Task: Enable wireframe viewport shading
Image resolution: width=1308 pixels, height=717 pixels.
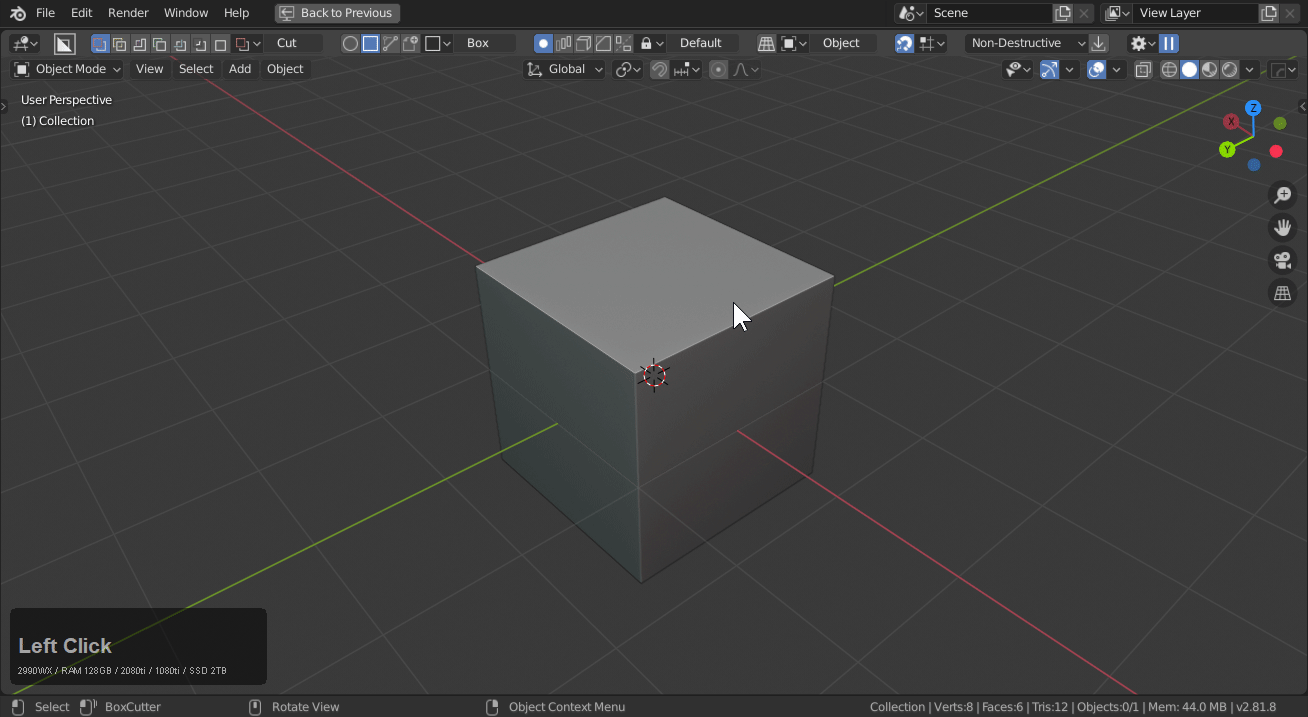Action: (x=1168, y=69)
